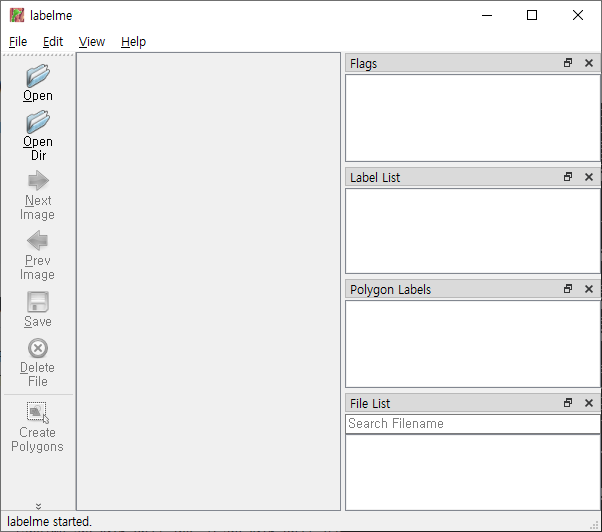
Task: Click the Save floppy disk icon
Action: coord(38,301)
